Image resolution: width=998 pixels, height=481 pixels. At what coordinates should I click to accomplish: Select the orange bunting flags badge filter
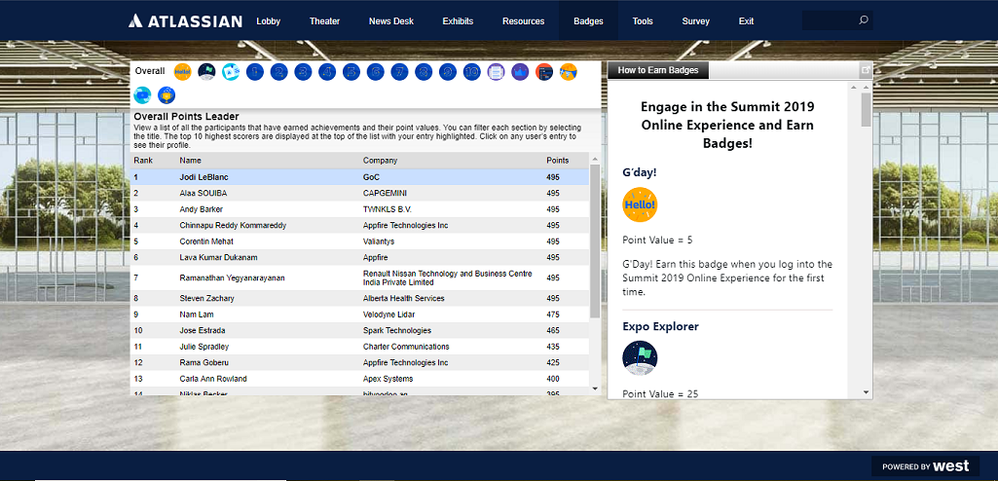point(568,72)
